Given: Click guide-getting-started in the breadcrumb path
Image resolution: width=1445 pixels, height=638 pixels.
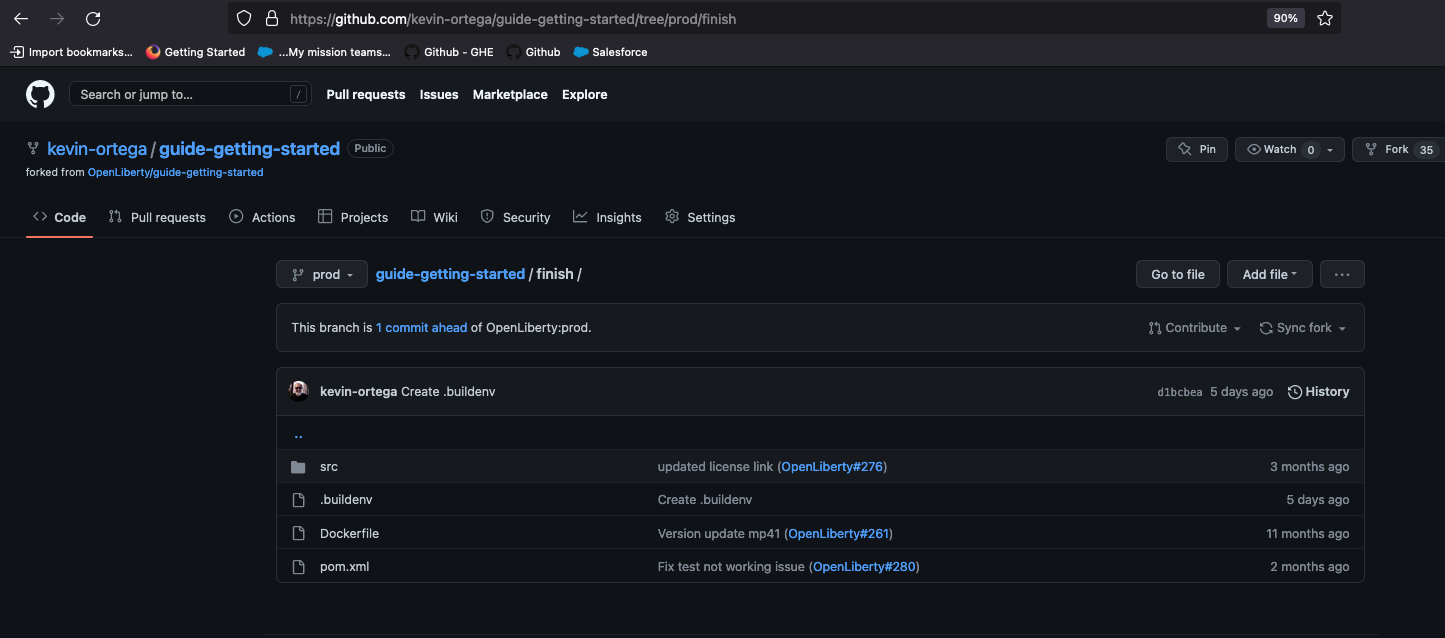Looking at the screenshot, I should [450, 274].
